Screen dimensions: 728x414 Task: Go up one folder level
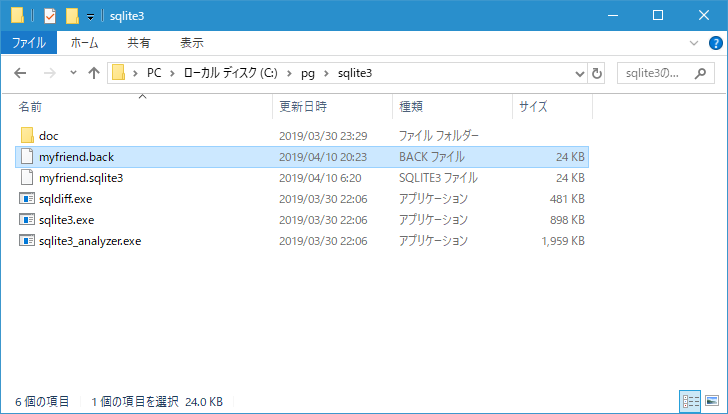(x=94, y=73)
